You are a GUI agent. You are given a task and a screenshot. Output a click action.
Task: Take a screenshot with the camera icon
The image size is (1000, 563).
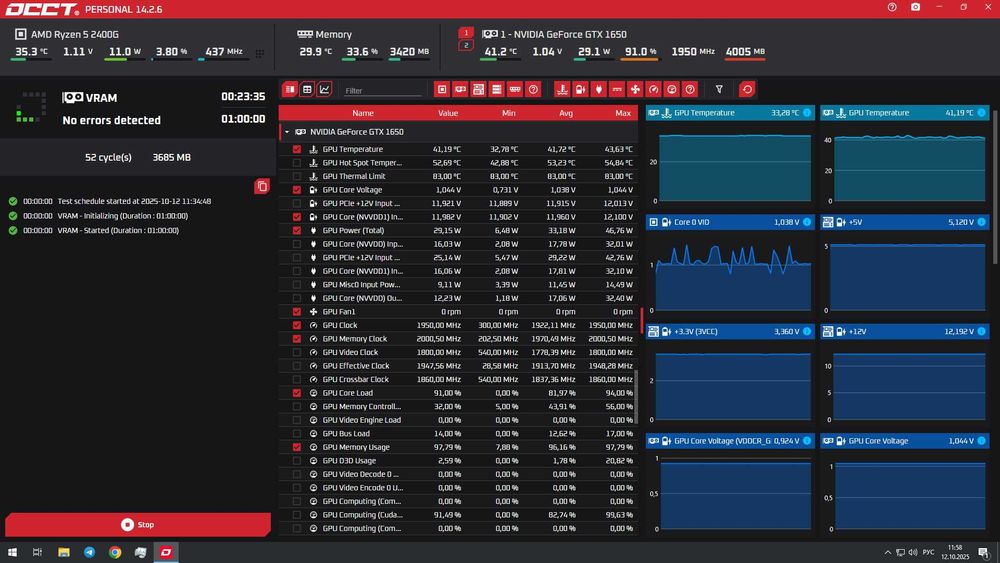tap(916, 7)
